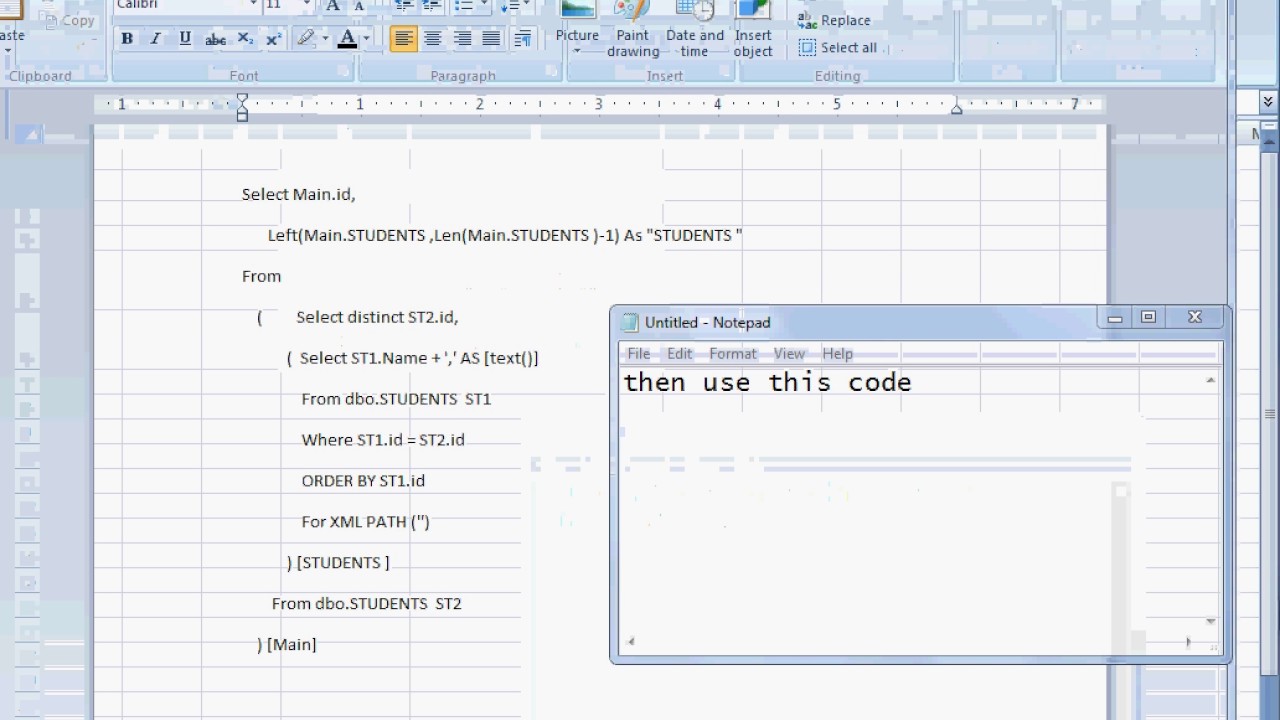
Task: Click Notepad vertical scroll down arrow
Action: (x=1210, y=622)
